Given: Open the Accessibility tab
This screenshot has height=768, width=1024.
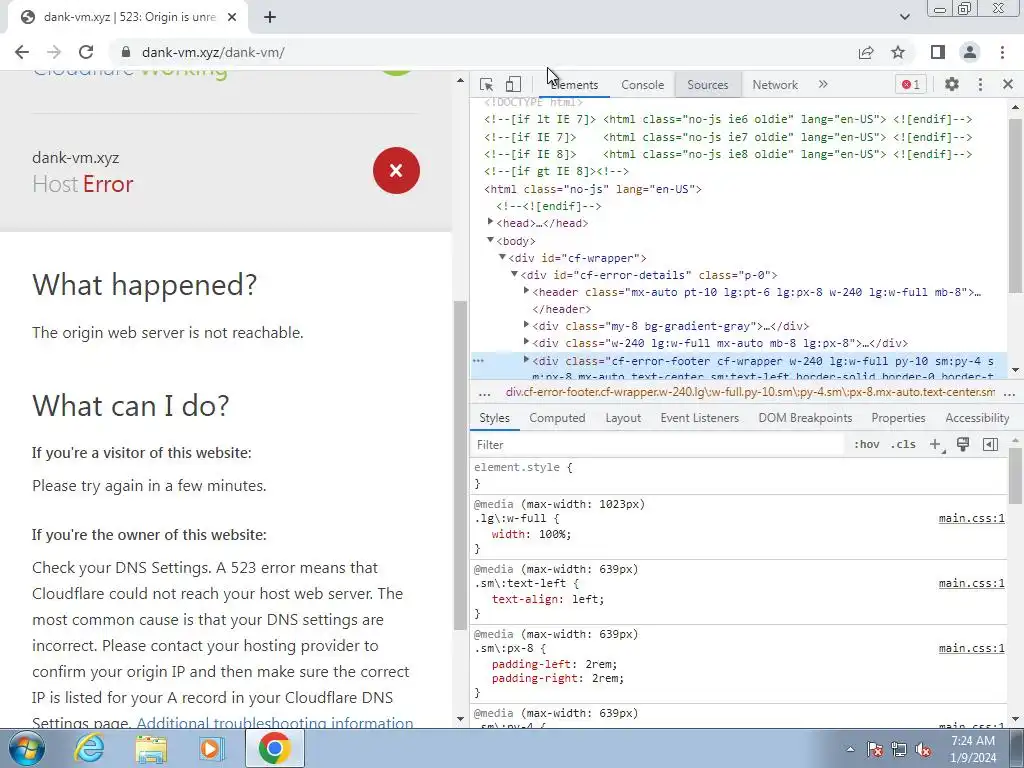Looking at the screenshot, I should click(977, 418).
